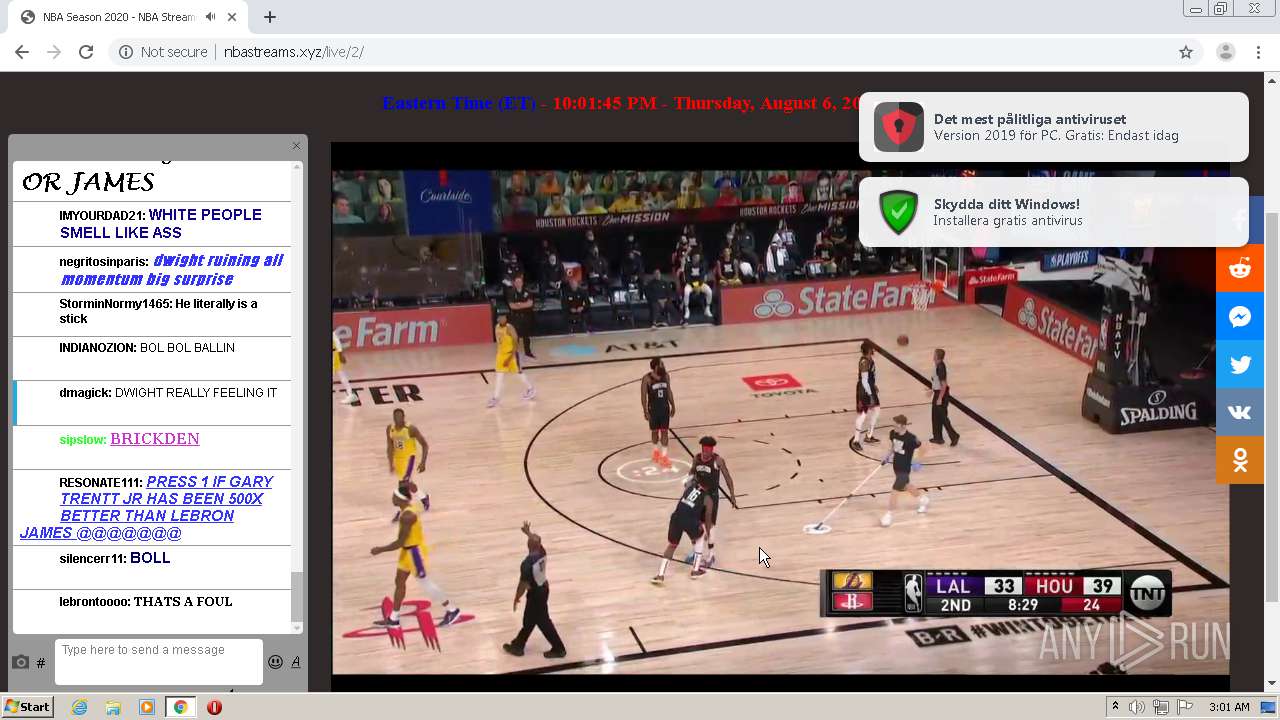Click the address bar URL

(x=293, y=52)
